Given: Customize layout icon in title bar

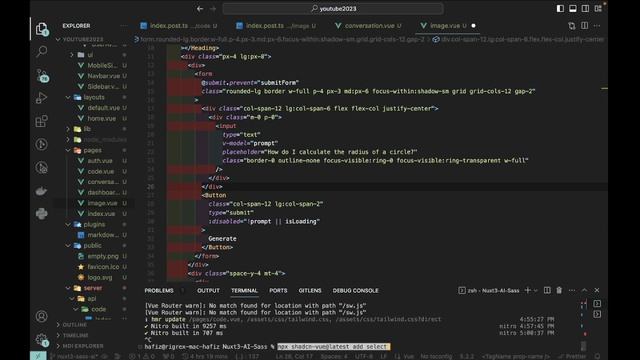Looking at the screenshot, I should [598, 9].
